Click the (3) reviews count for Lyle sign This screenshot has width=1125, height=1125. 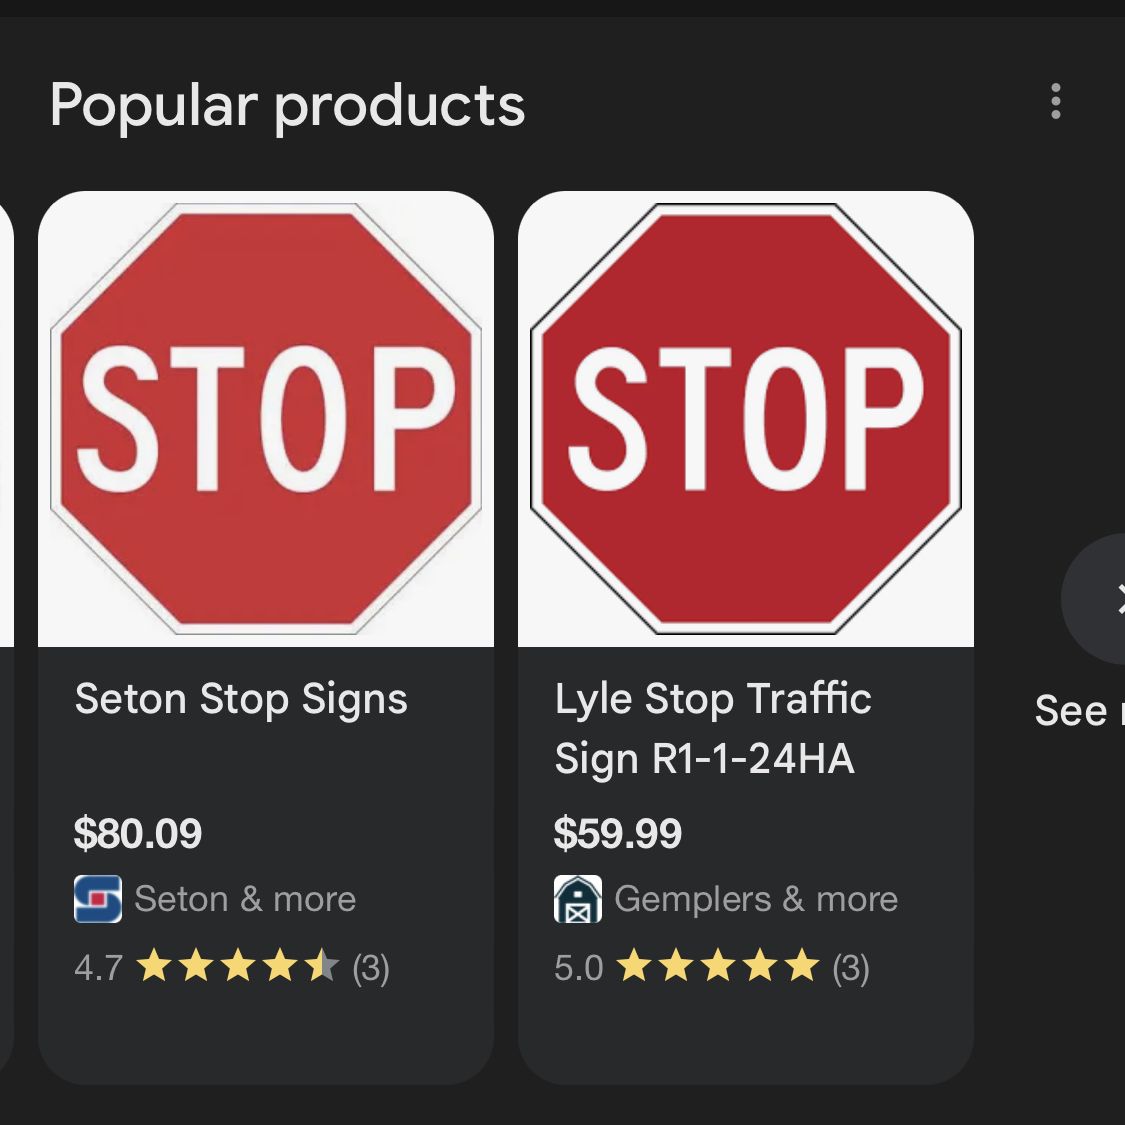coord(852,966)
